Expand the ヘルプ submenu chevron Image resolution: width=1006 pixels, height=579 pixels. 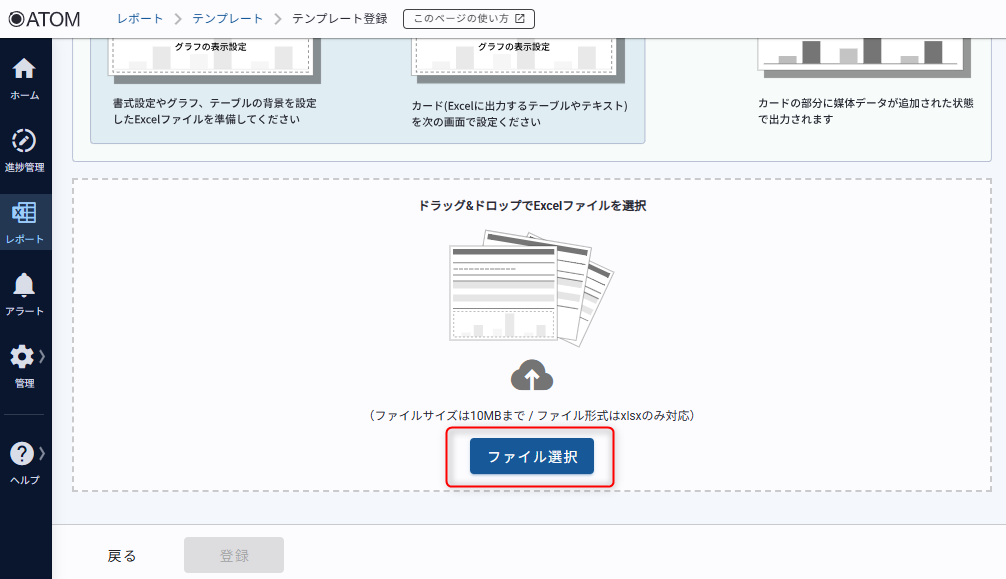coord(43,454)
